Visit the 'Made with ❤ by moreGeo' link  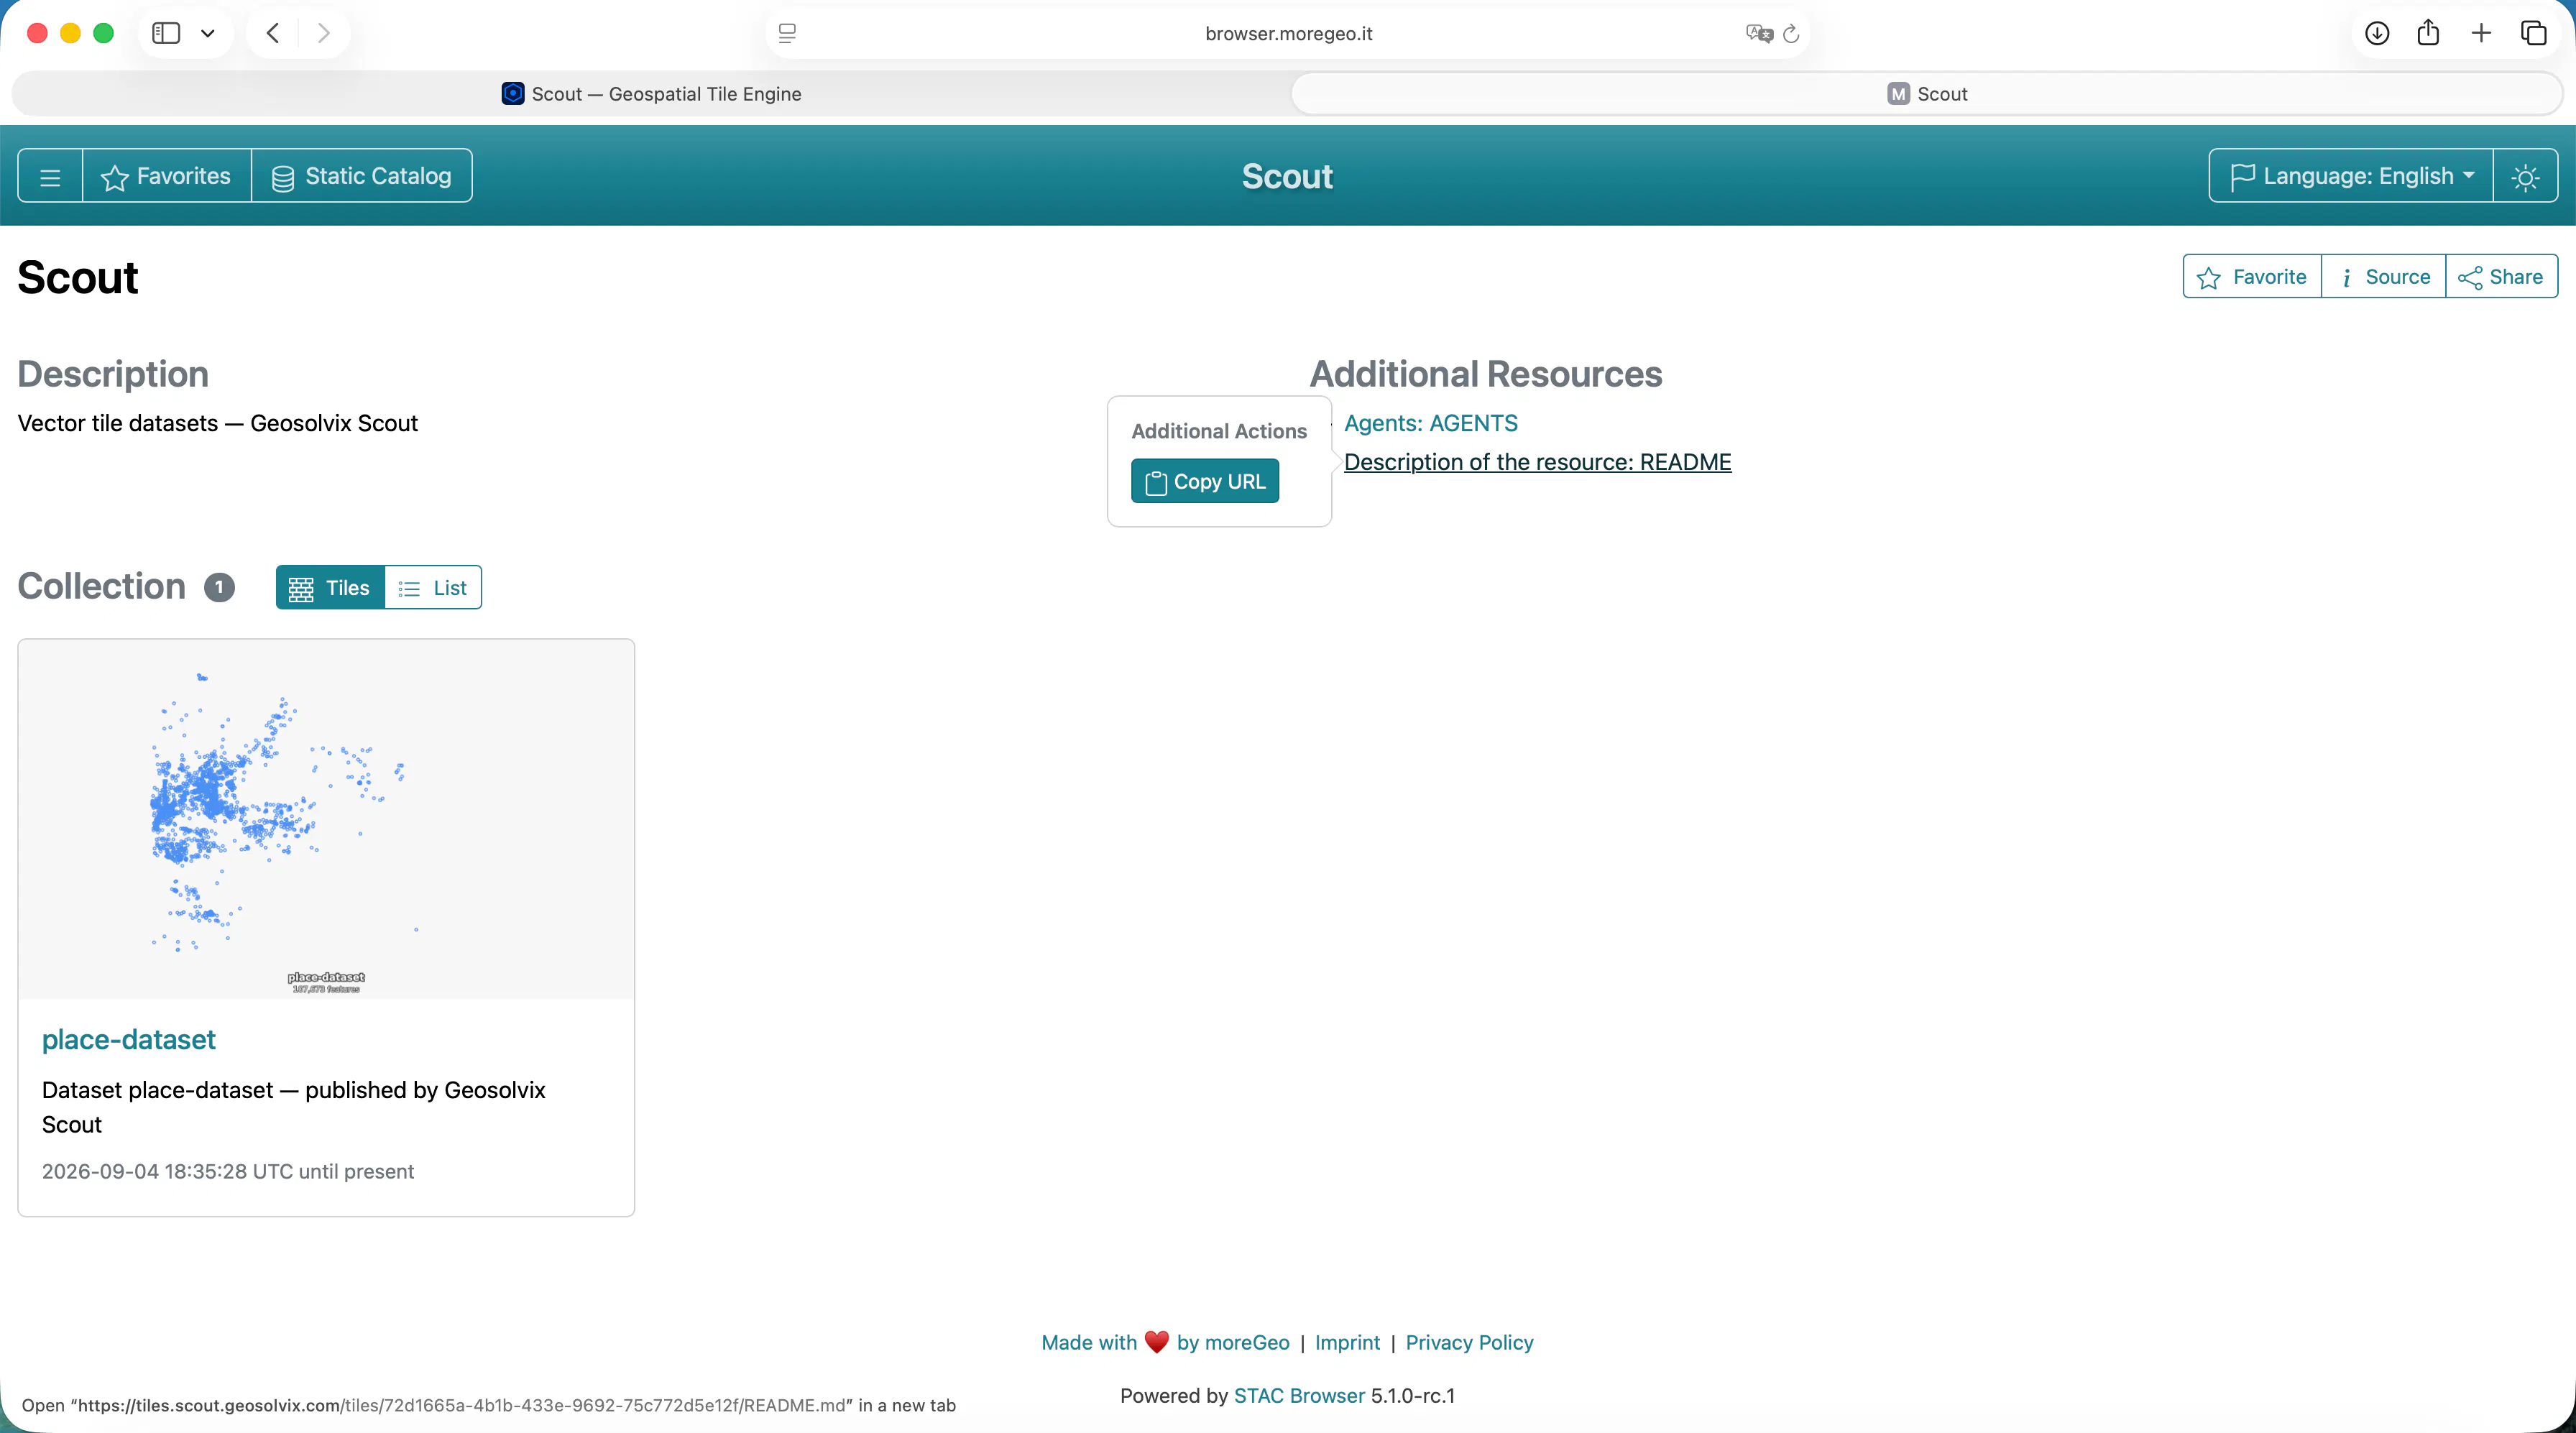1165,1342
